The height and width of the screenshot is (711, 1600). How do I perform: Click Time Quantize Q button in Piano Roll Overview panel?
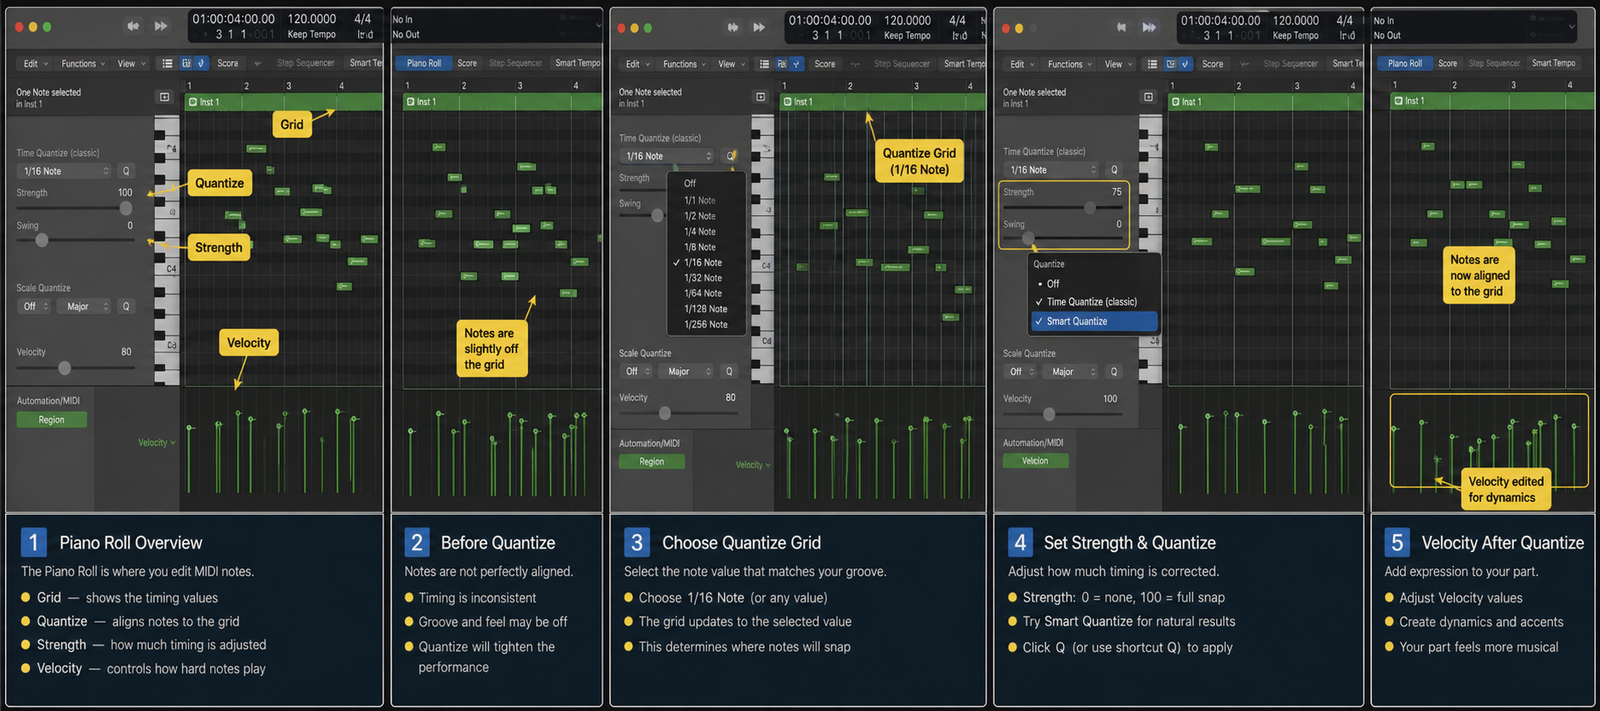126,171
